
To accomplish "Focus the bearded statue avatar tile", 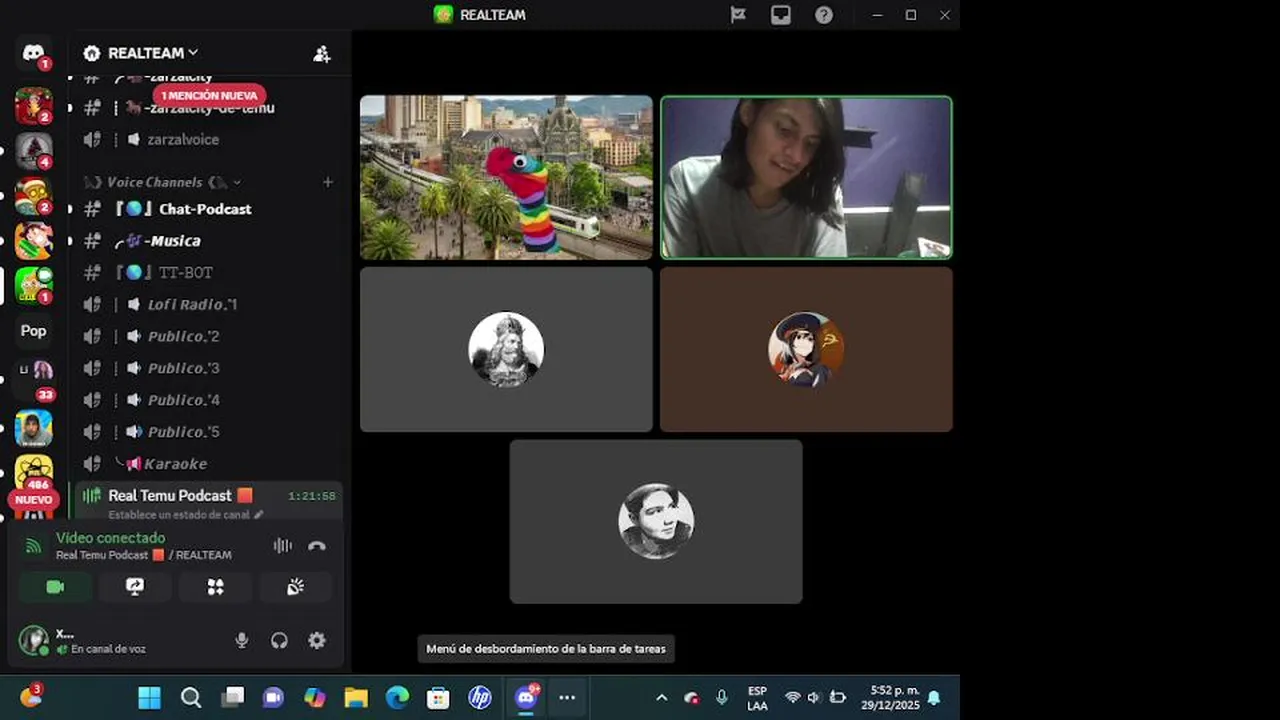I will click(x=506, y=349).
